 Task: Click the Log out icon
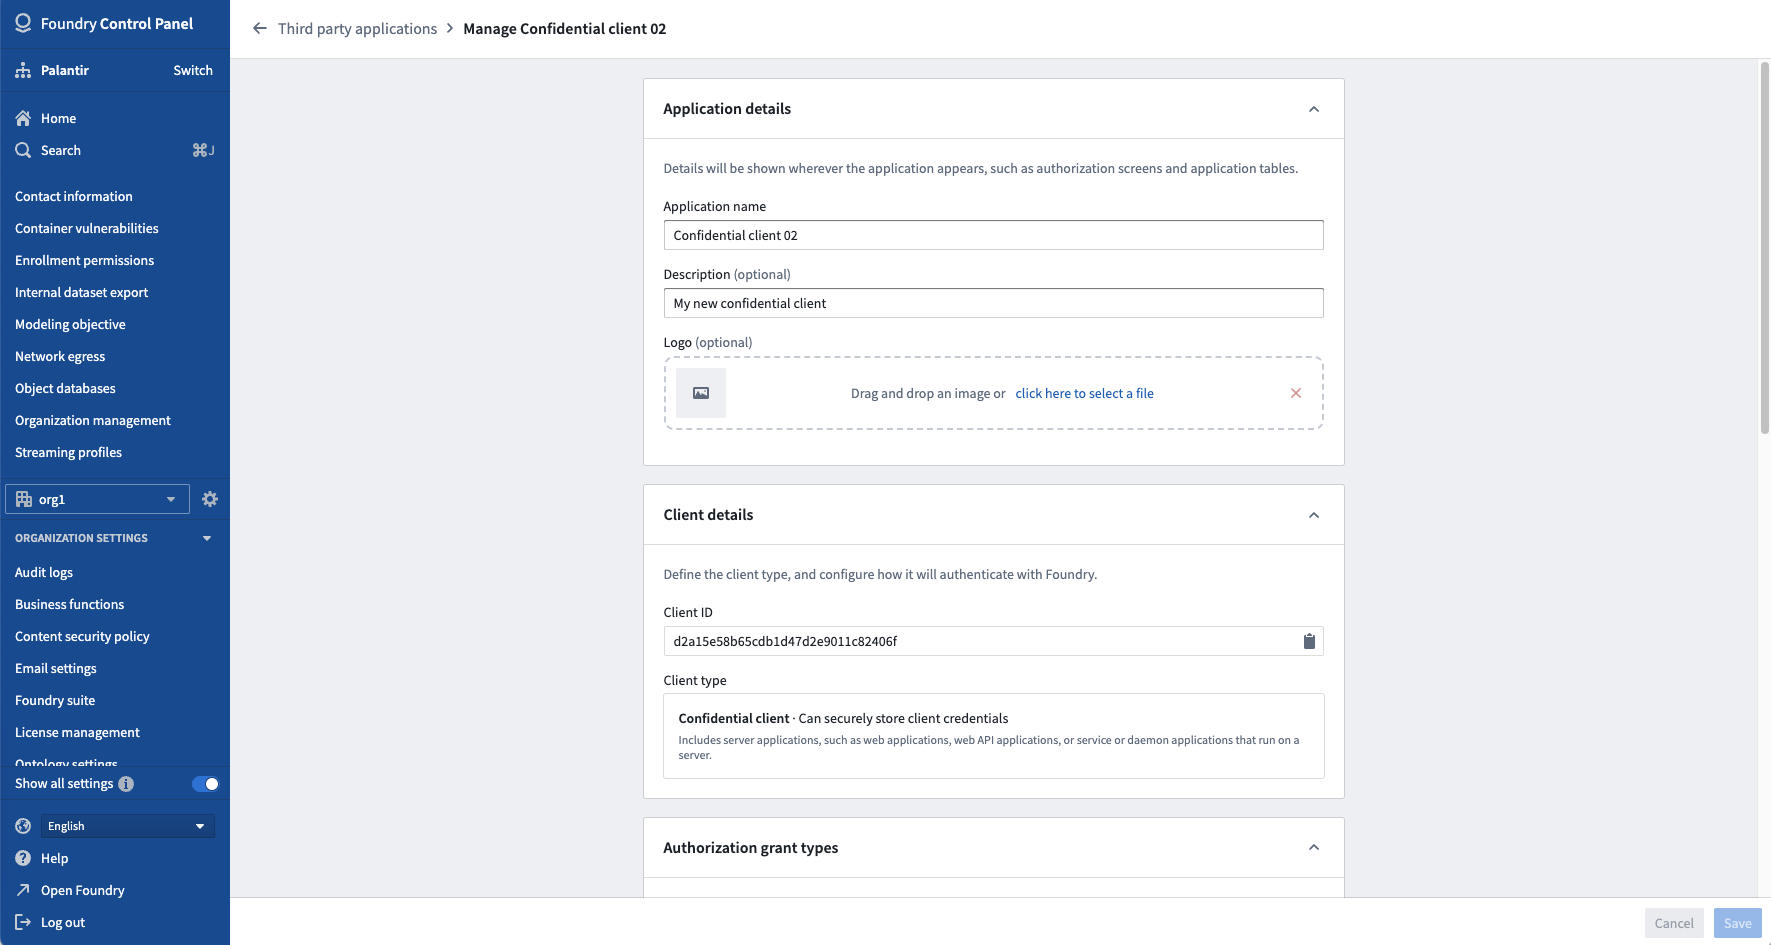23,922
